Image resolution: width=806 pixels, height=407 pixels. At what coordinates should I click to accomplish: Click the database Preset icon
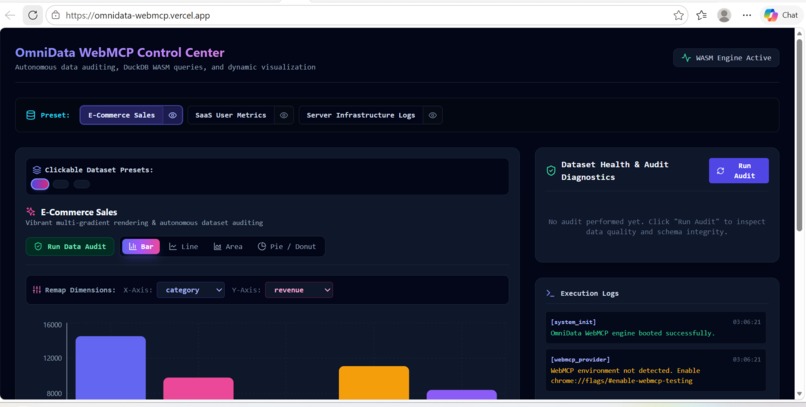point(31,115)
